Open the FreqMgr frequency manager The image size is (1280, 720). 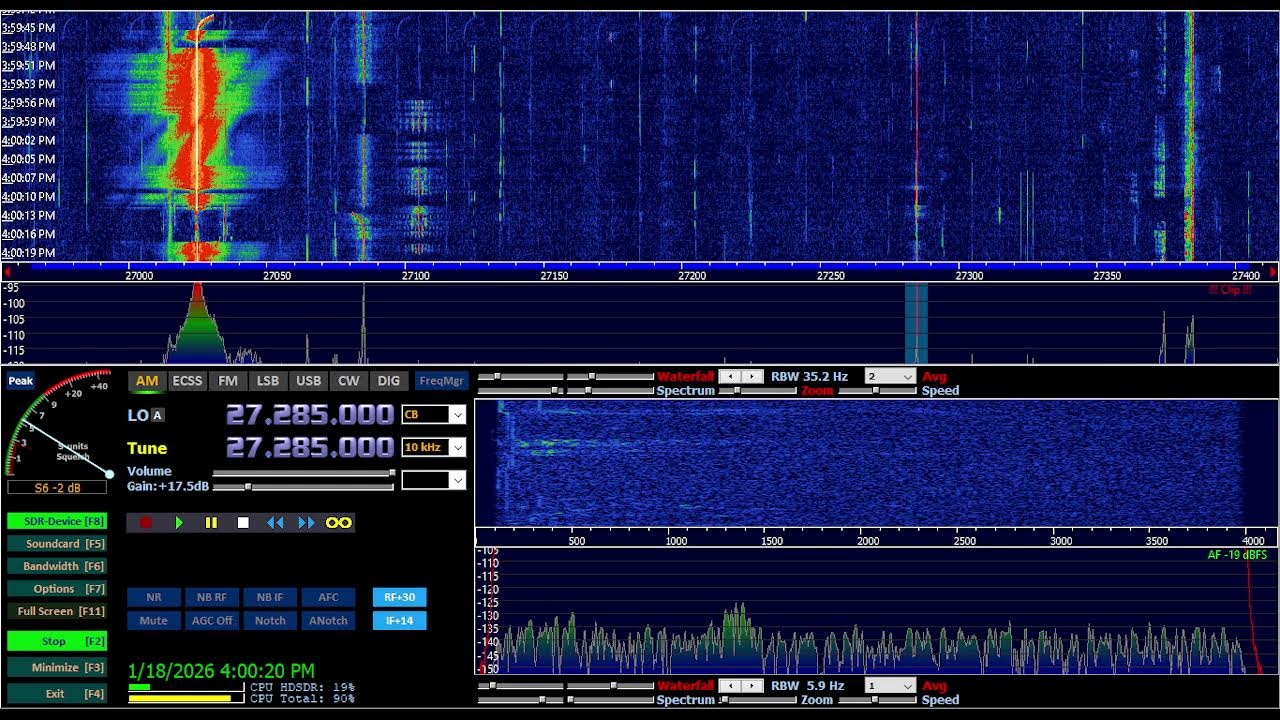[442, 381]
